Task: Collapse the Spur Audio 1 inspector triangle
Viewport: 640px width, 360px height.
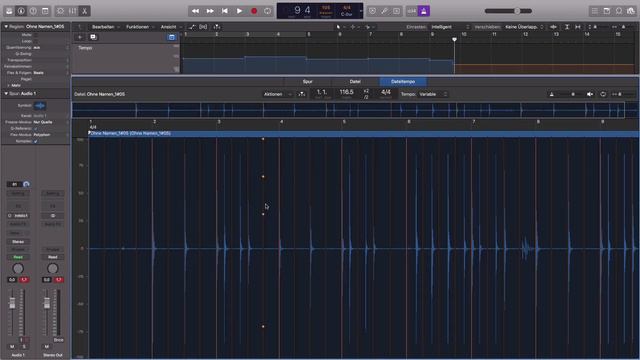Action: 6,93
